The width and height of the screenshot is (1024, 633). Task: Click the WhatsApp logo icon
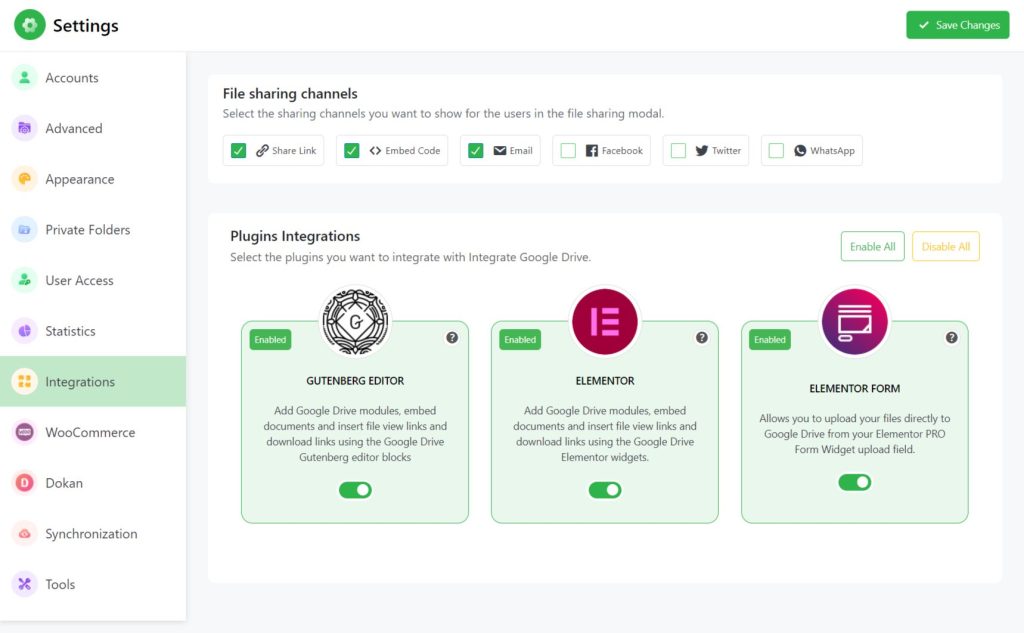[x=800, y=150]
